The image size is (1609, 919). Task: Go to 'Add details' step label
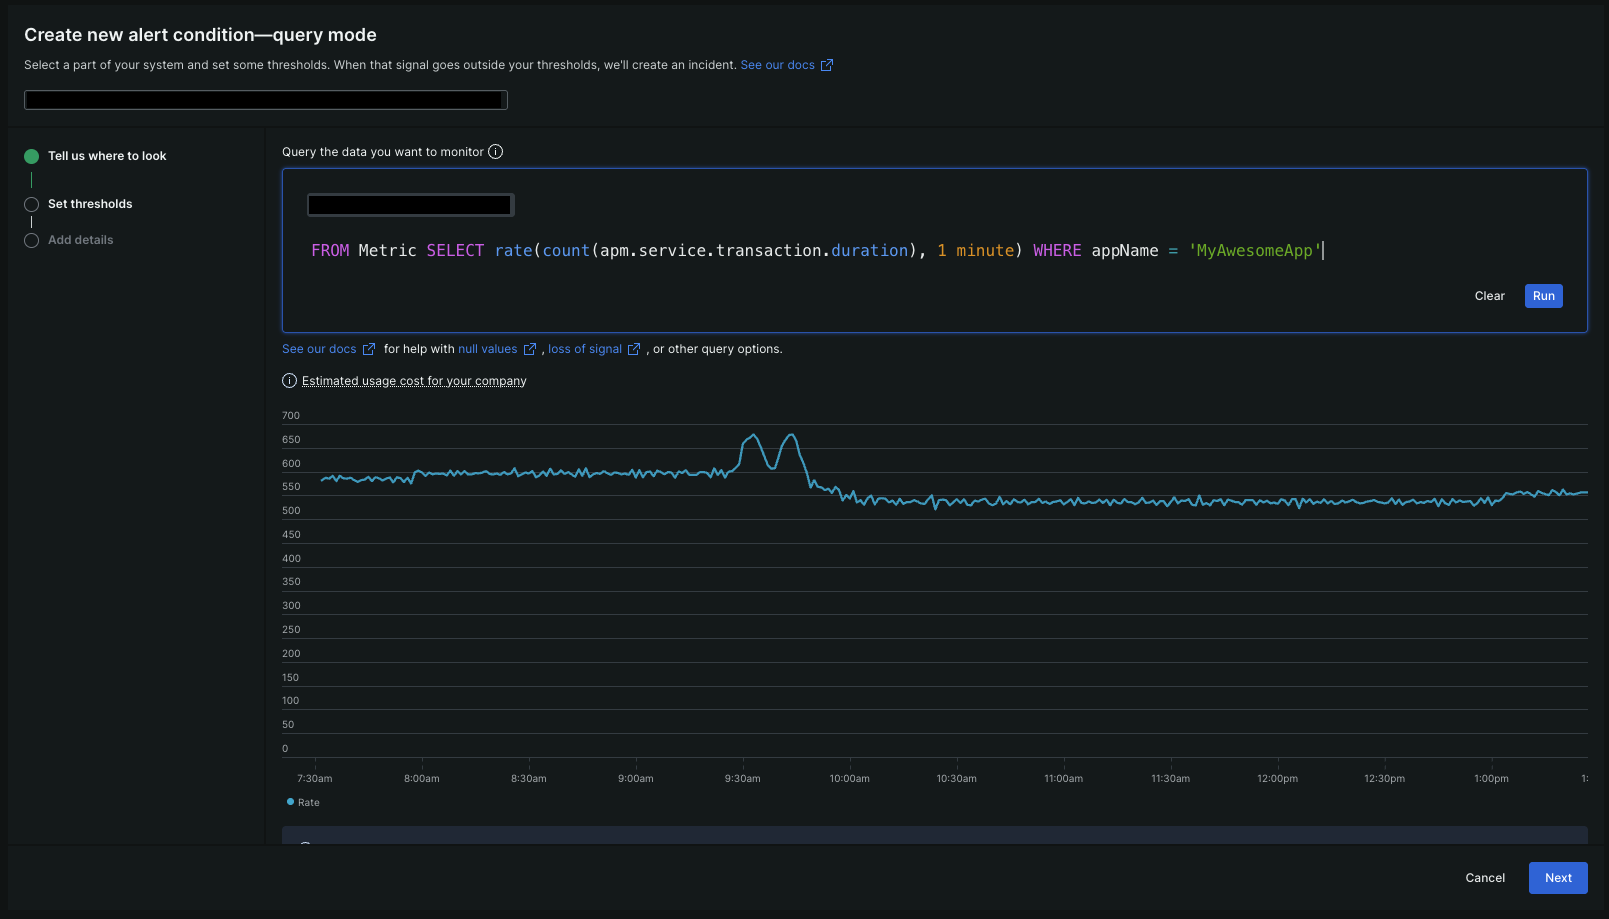point(81,240)
